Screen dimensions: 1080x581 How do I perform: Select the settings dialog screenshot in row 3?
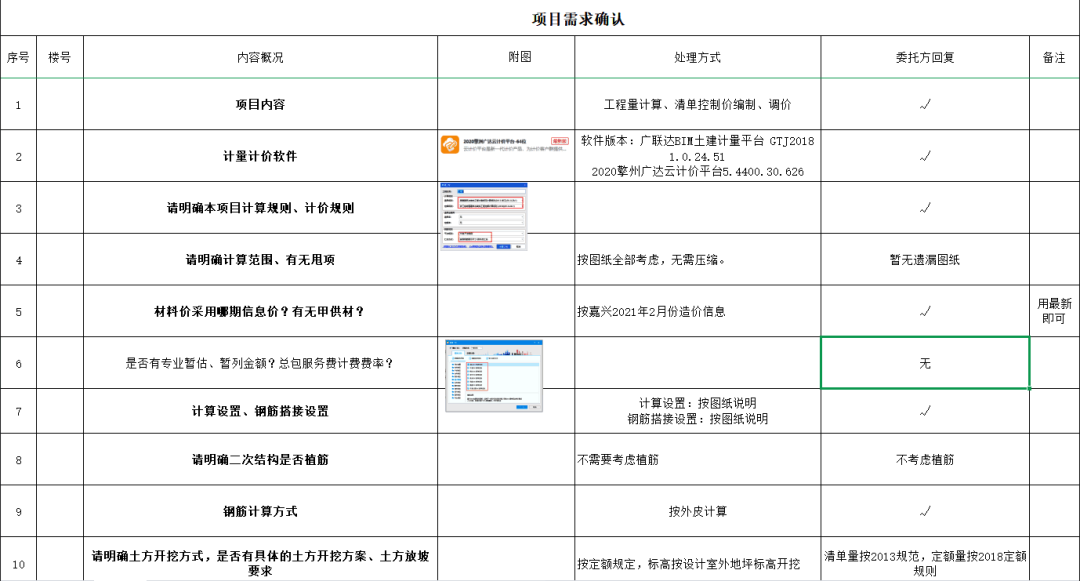[x=483, y=216]
